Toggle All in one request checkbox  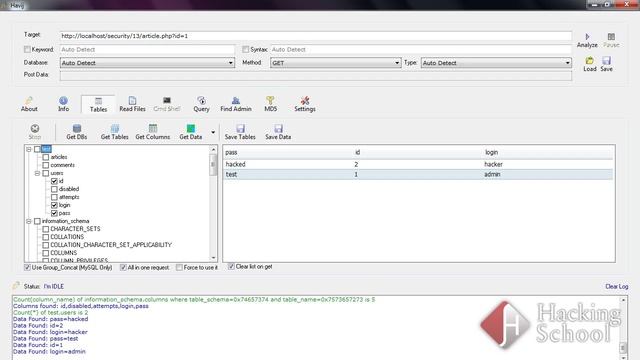tap(123, 267)
